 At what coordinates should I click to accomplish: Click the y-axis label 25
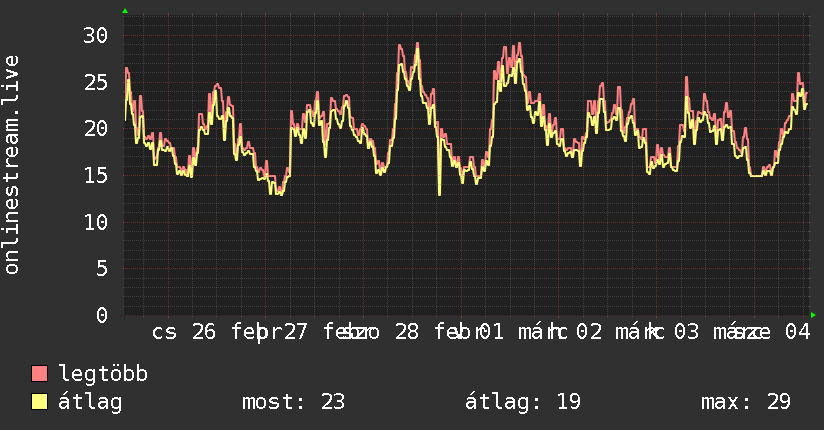point(96,83)
